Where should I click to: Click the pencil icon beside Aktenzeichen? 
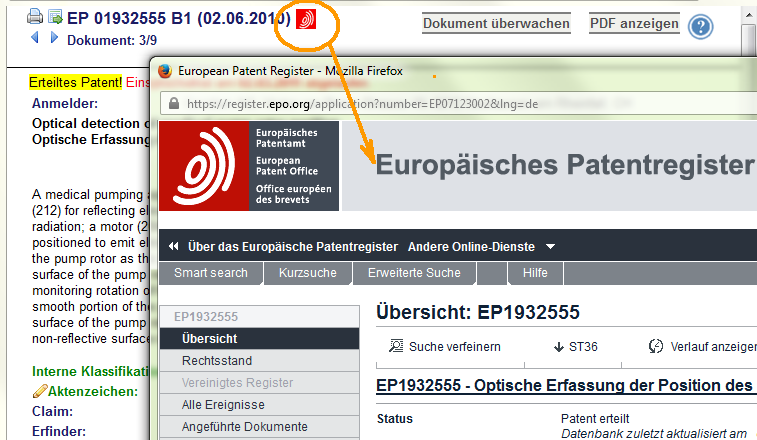[x=40, y=391]
